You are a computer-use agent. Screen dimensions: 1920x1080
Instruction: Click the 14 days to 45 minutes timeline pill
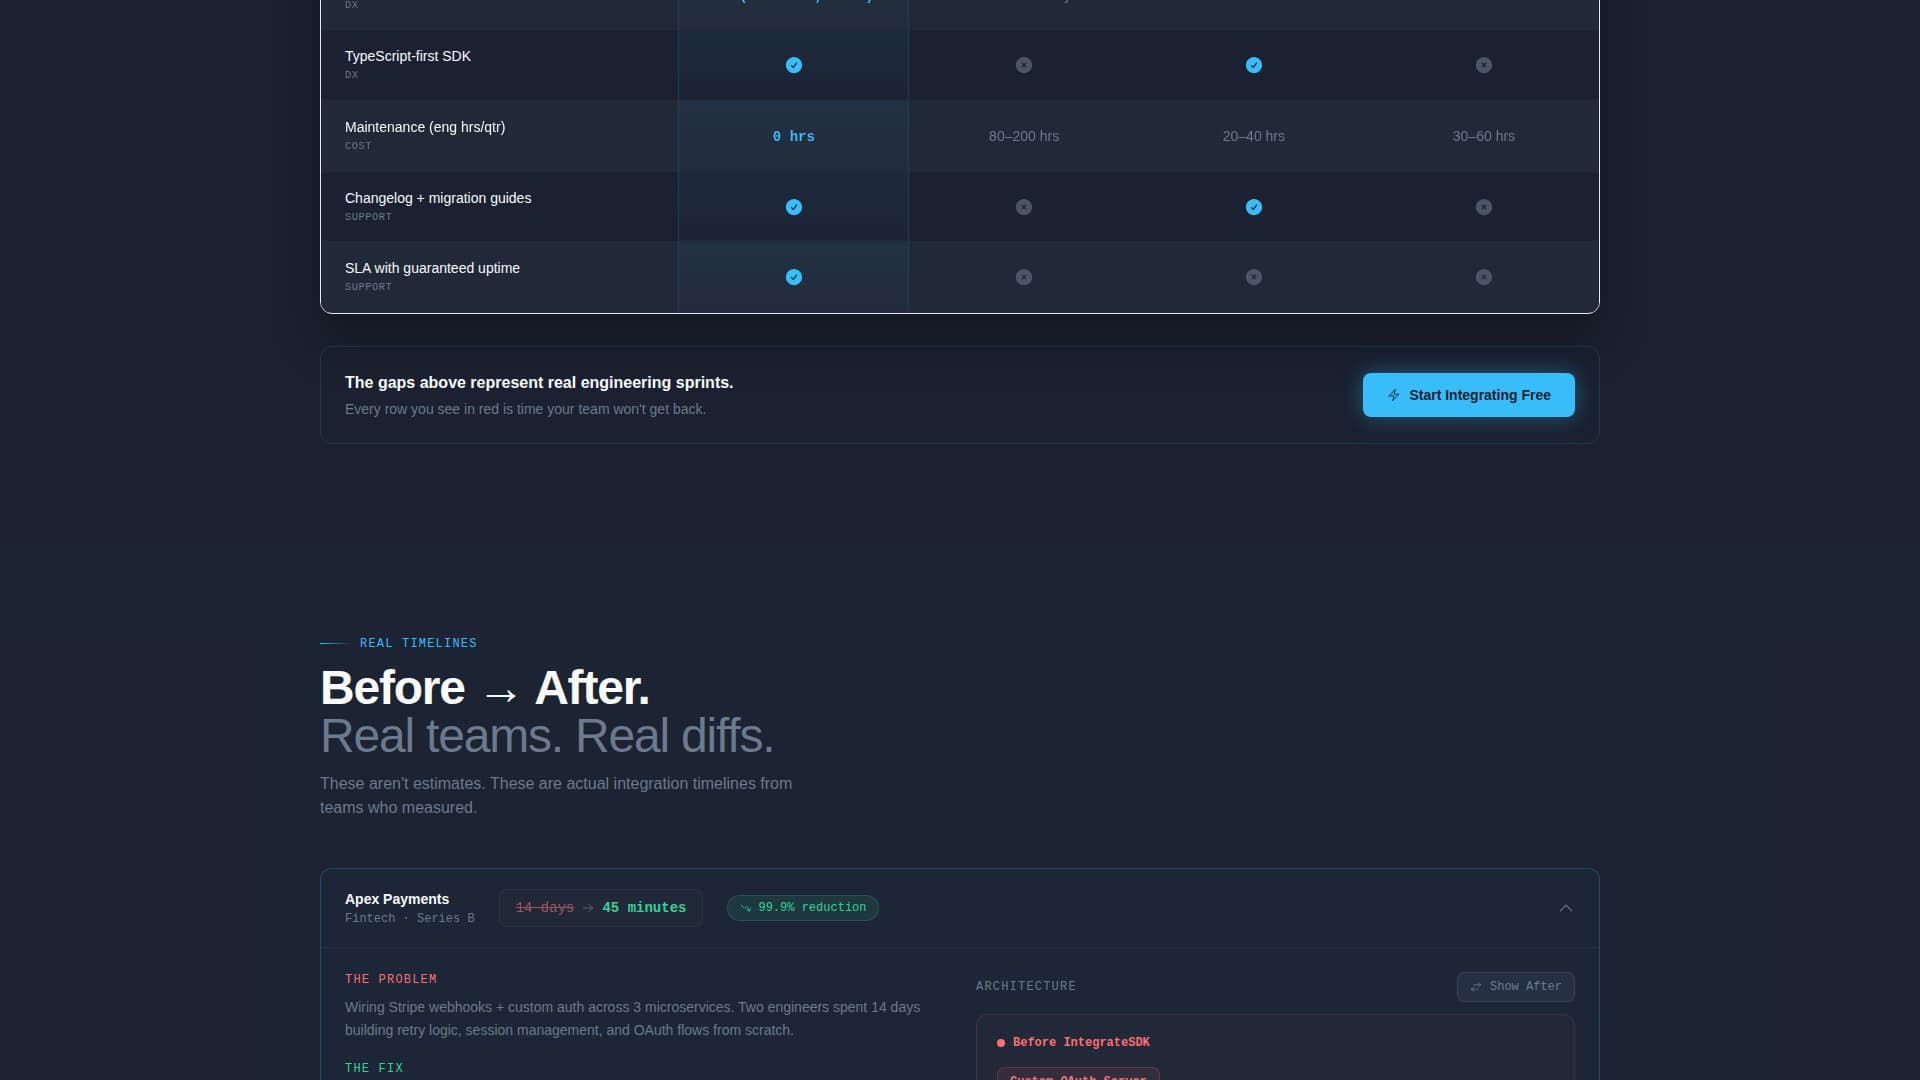pyautogui.click(x=601, y=908)
